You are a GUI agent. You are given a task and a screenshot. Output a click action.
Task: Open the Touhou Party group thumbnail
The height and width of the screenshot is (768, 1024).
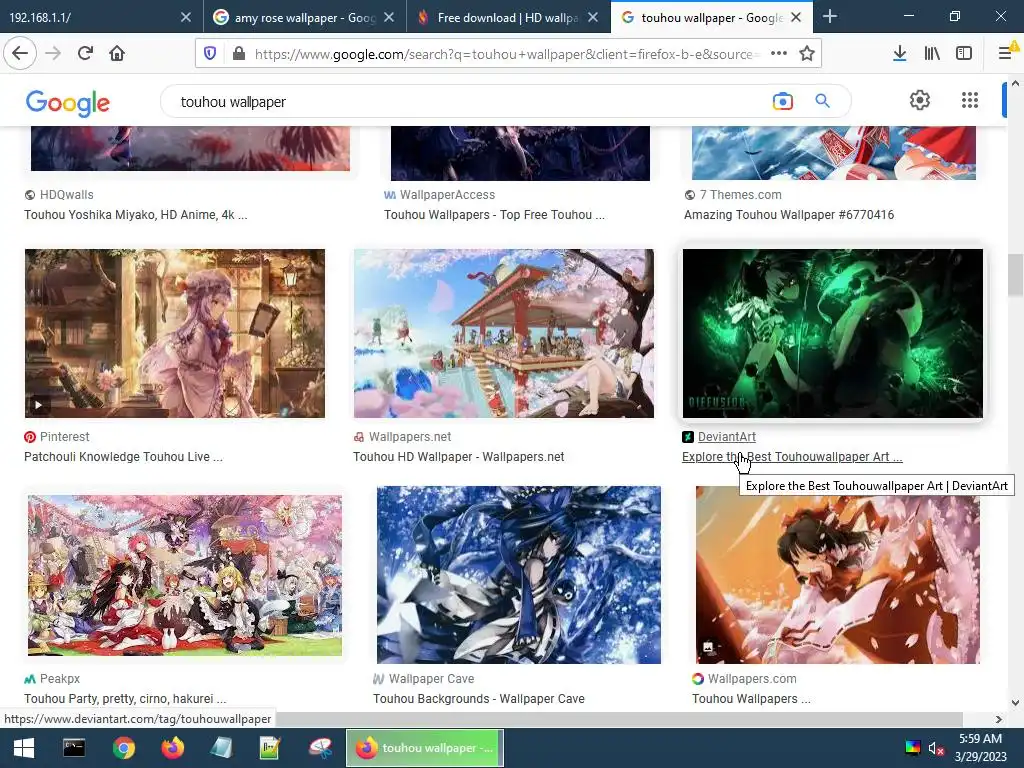(184, 575)
